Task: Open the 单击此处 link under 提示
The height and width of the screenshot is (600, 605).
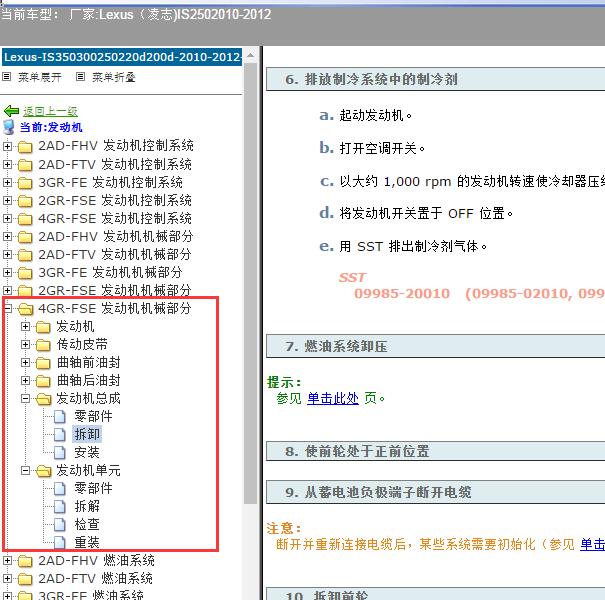Action: click(333, 398)
